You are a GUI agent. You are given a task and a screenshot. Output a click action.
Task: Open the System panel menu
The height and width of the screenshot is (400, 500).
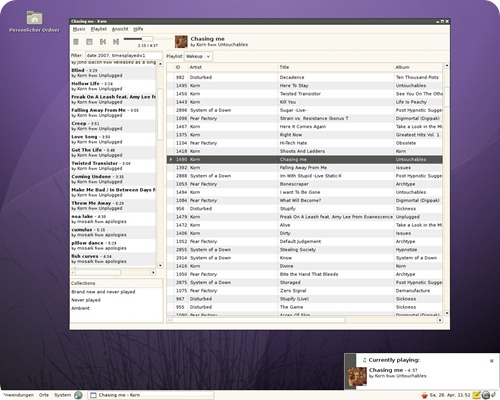pyautogui.click(x=63, y=395)
